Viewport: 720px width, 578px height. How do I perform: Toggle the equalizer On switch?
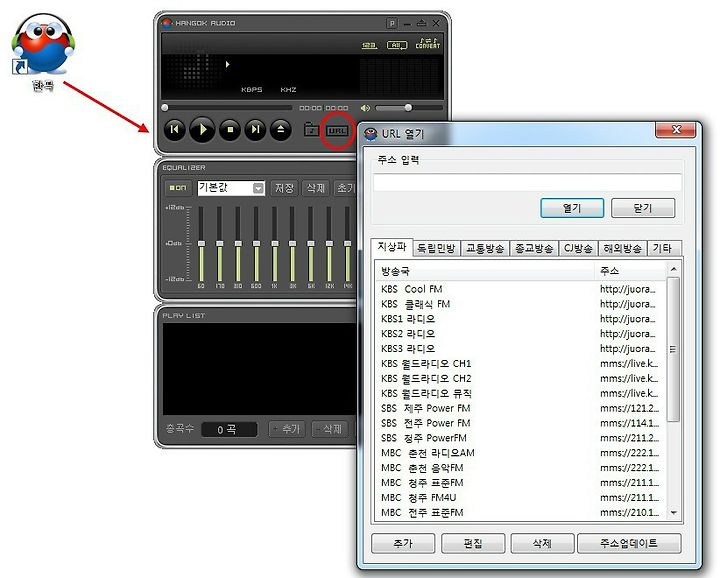click(x=178, y=188)
